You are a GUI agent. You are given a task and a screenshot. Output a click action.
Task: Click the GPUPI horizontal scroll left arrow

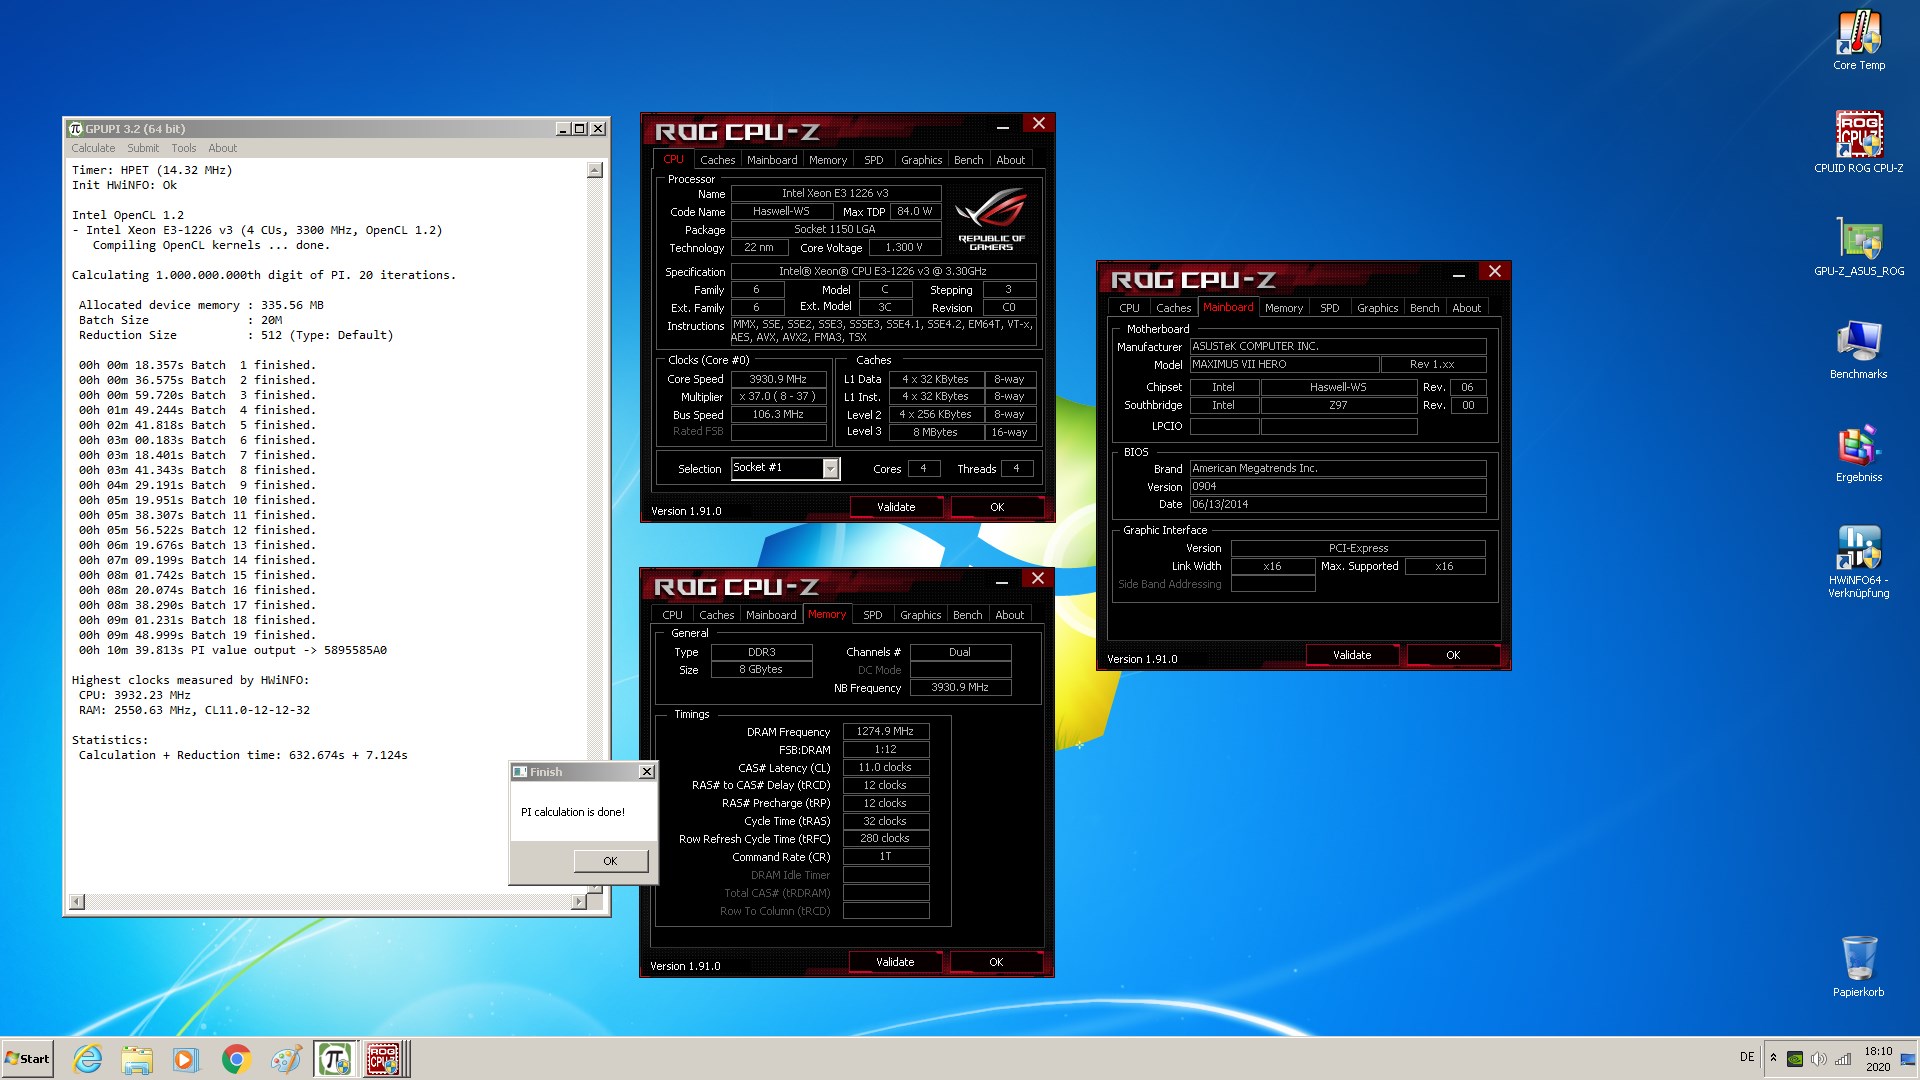click(x=77, y=902)
